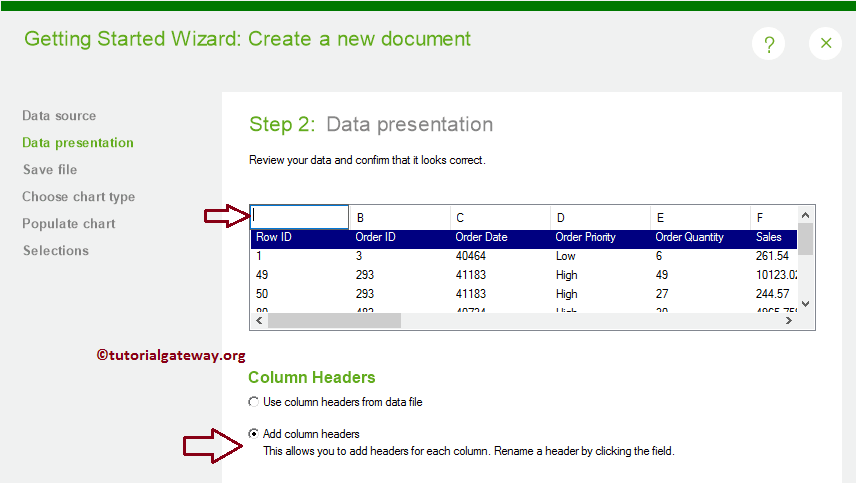Click the first column header edit field
Viewport: 856px width, 483px height.
click(x=300, y=217)
